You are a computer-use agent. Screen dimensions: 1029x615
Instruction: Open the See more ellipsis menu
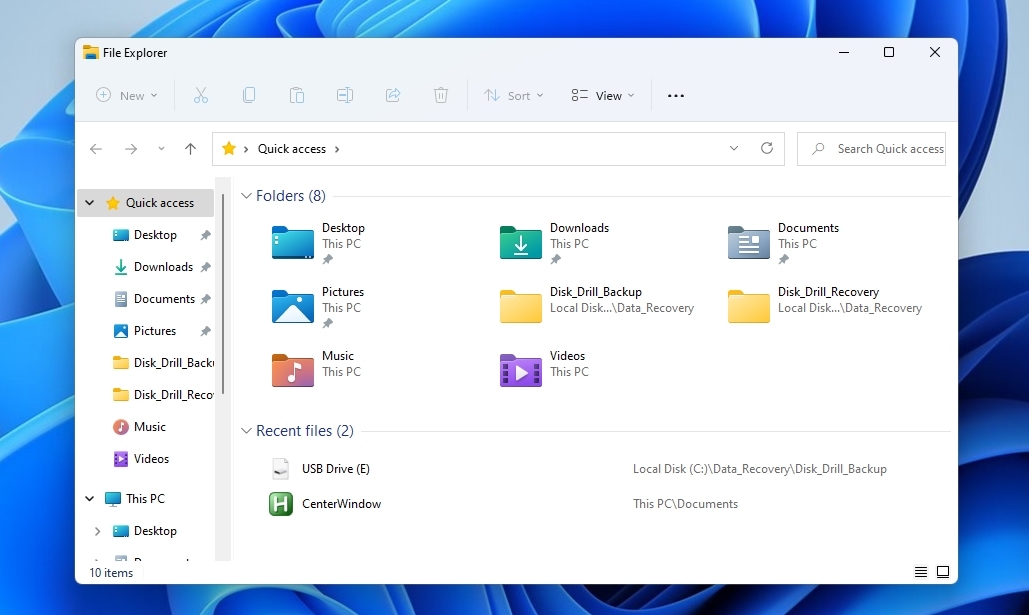[x=675, y=95]
